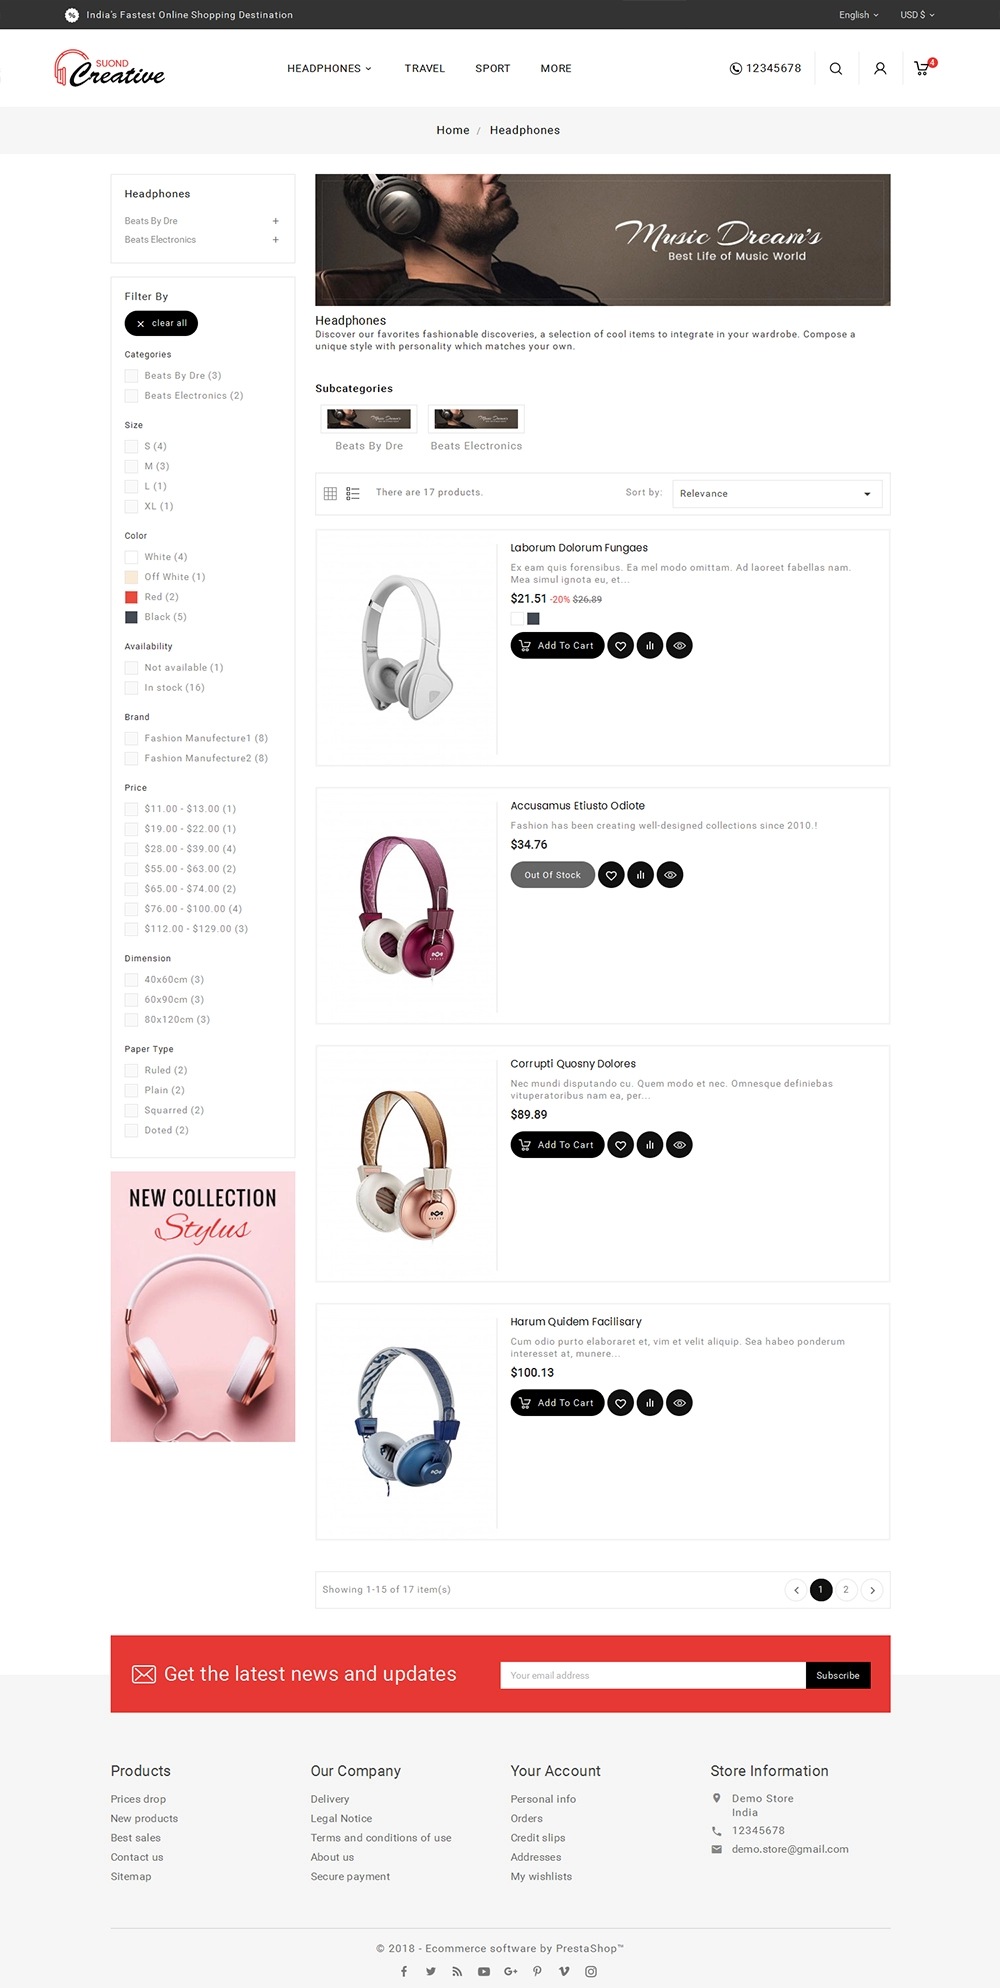Select the Red color filter swatch
Viewport: 1000px width, 1988px height.
[x=131, y=597]
